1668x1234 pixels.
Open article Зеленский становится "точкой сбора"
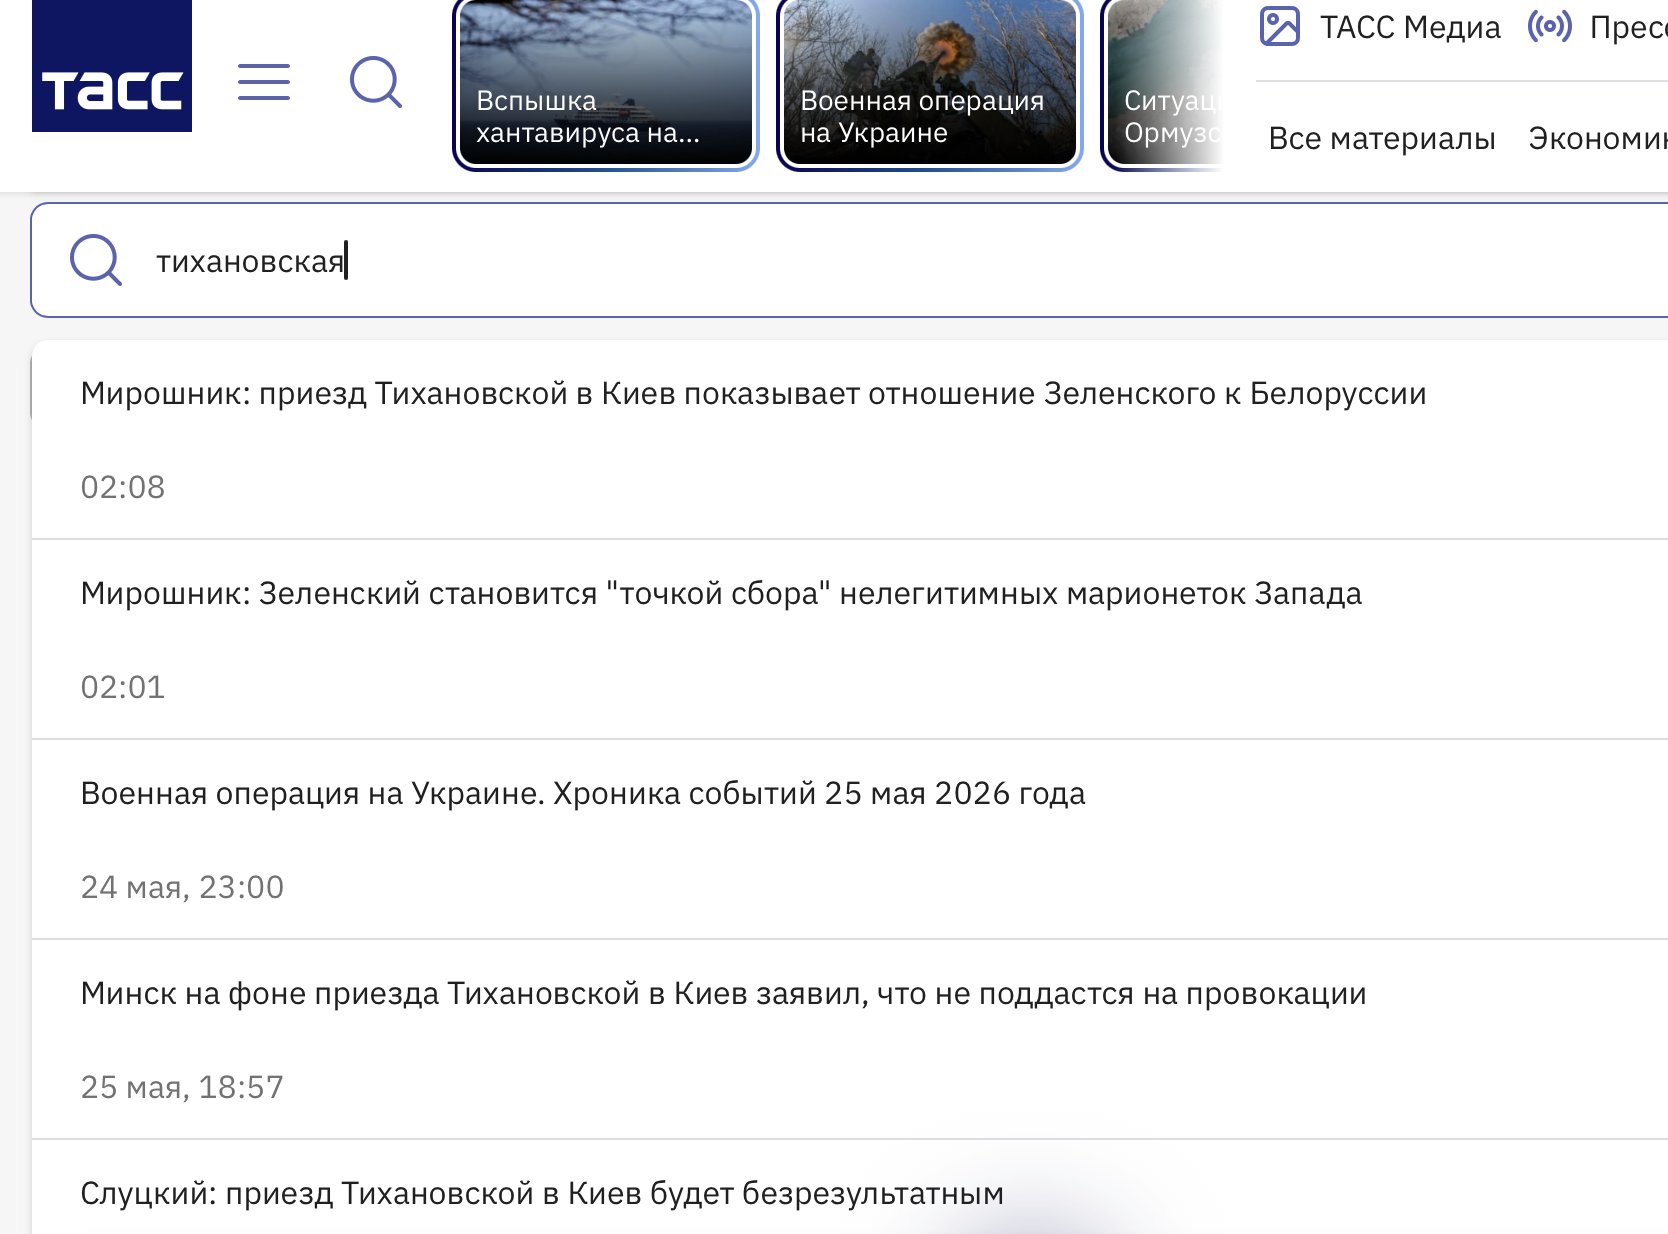721,594
